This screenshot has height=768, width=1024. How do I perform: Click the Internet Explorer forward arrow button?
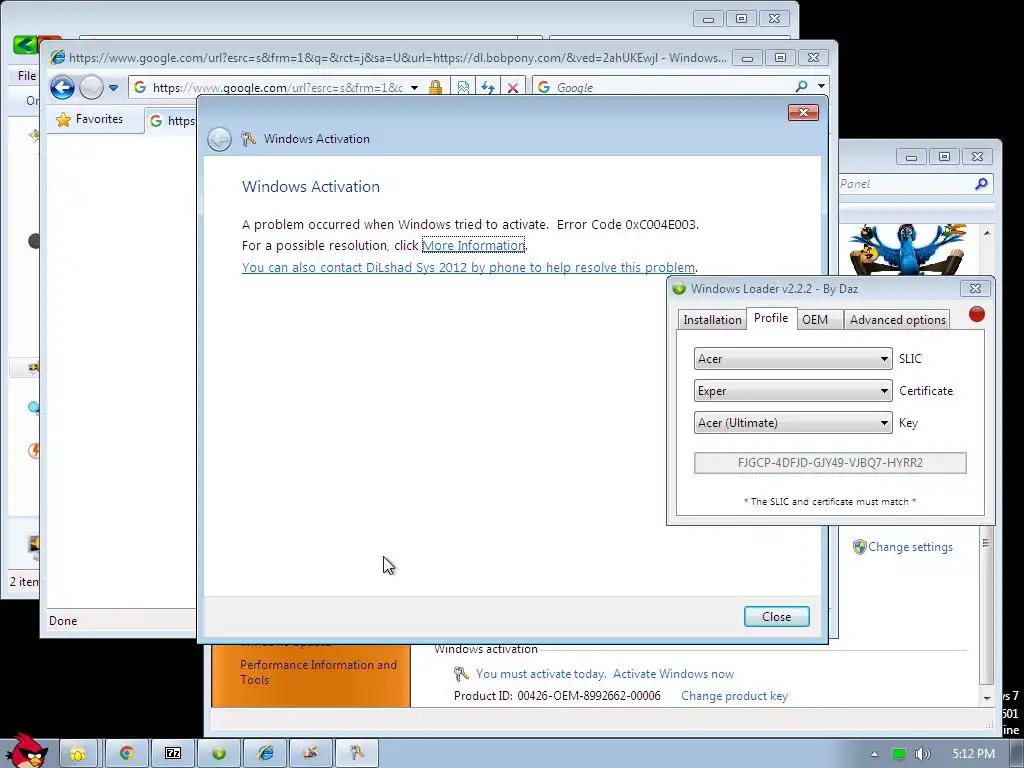coord(91,87)
